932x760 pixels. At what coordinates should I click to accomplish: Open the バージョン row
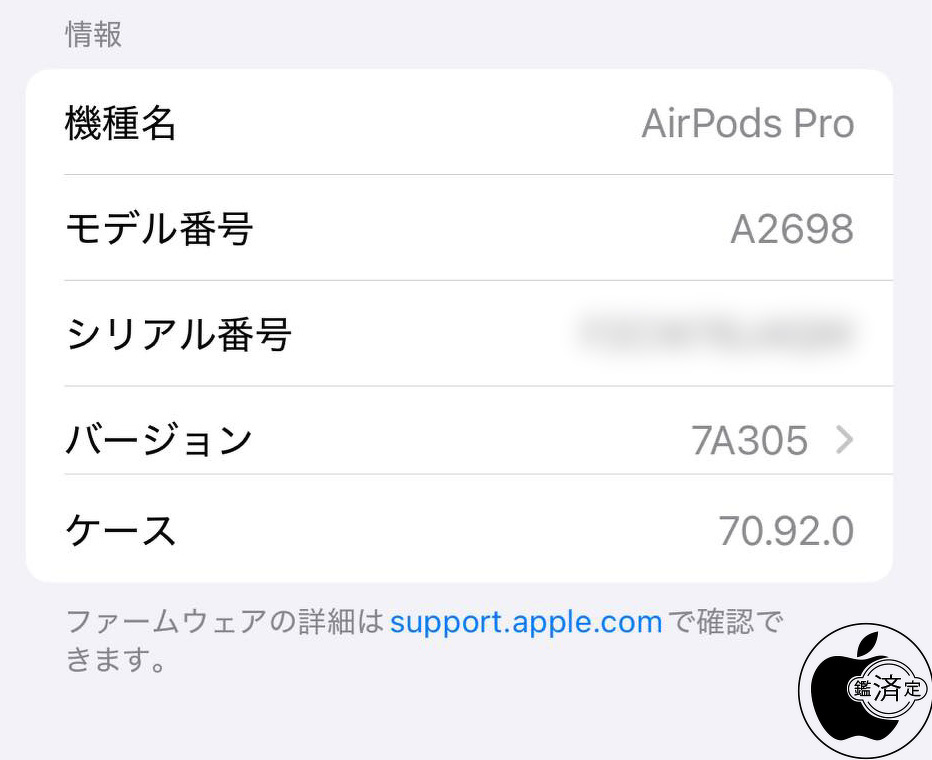point(459,440)
